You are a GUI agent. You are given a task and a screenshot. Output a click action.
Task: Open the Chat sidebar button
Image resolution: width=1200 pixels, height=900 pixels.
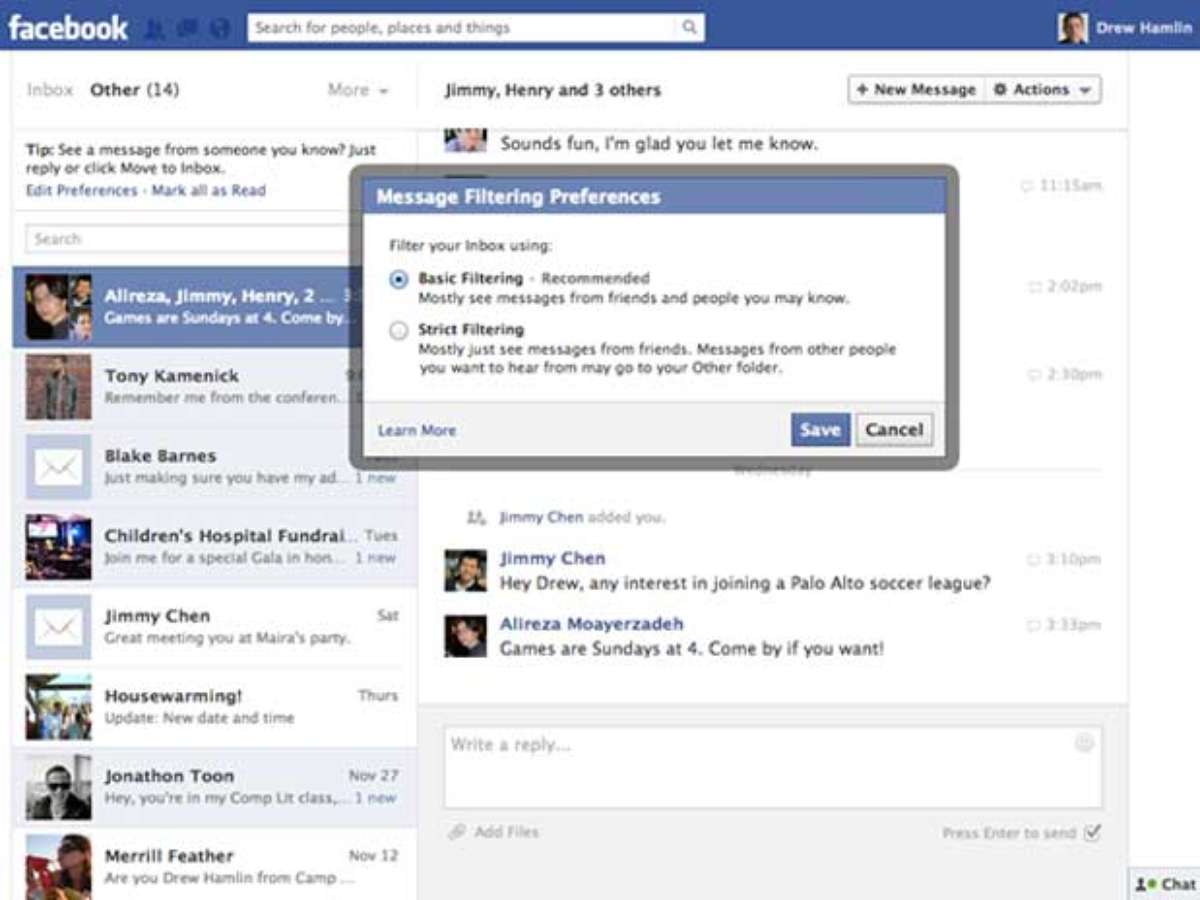coord(1165,884)
